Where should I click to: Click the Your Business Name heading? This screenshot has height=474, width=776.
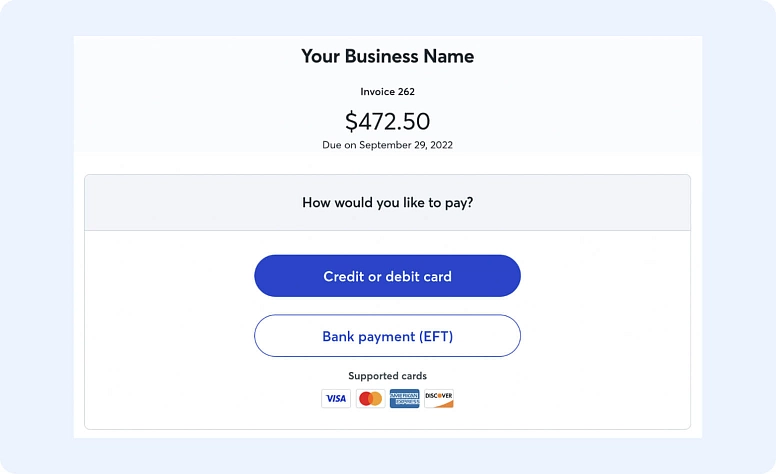tap(388, 56)
